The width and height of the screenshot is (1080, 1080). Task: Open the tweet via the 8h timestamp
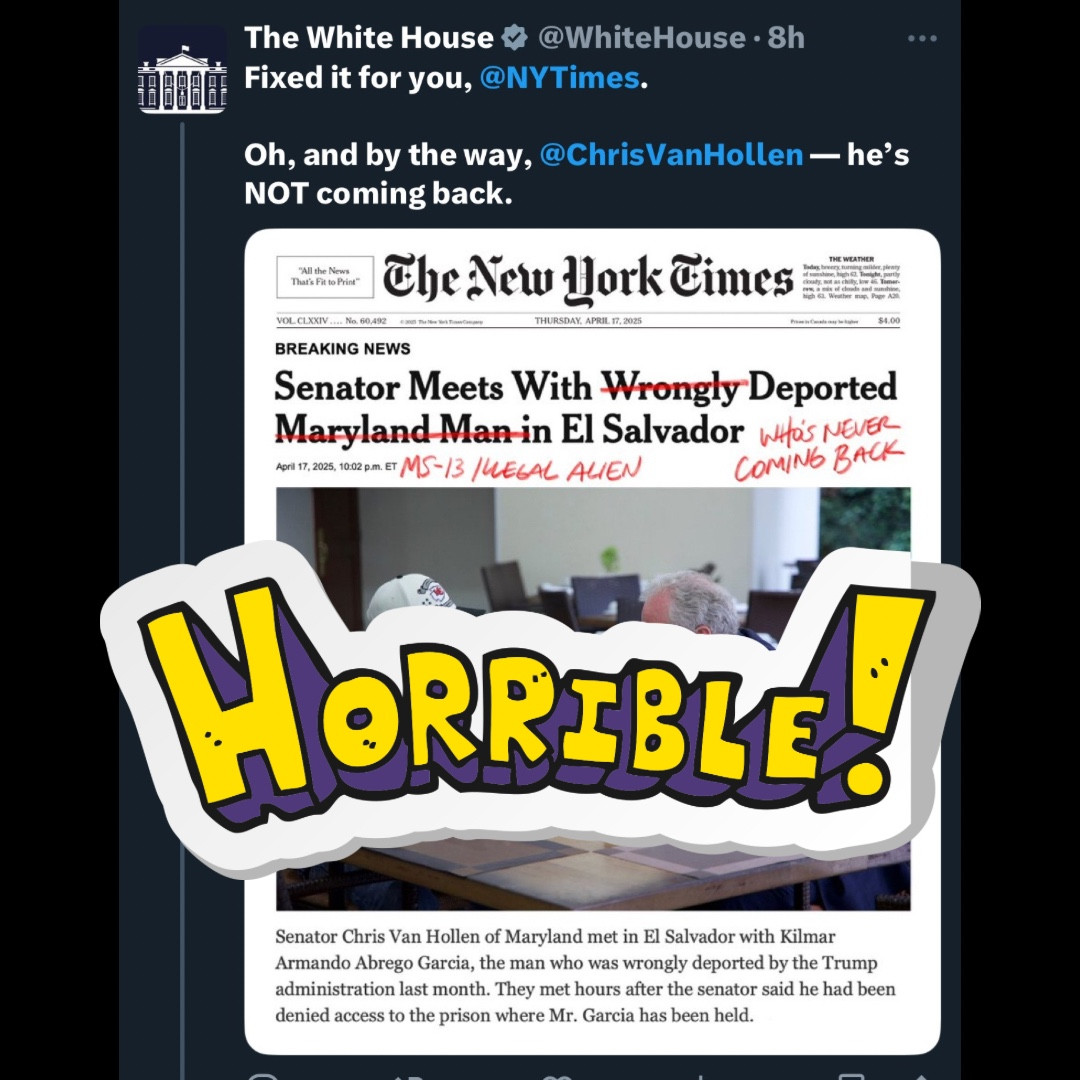tap(786, 38)
